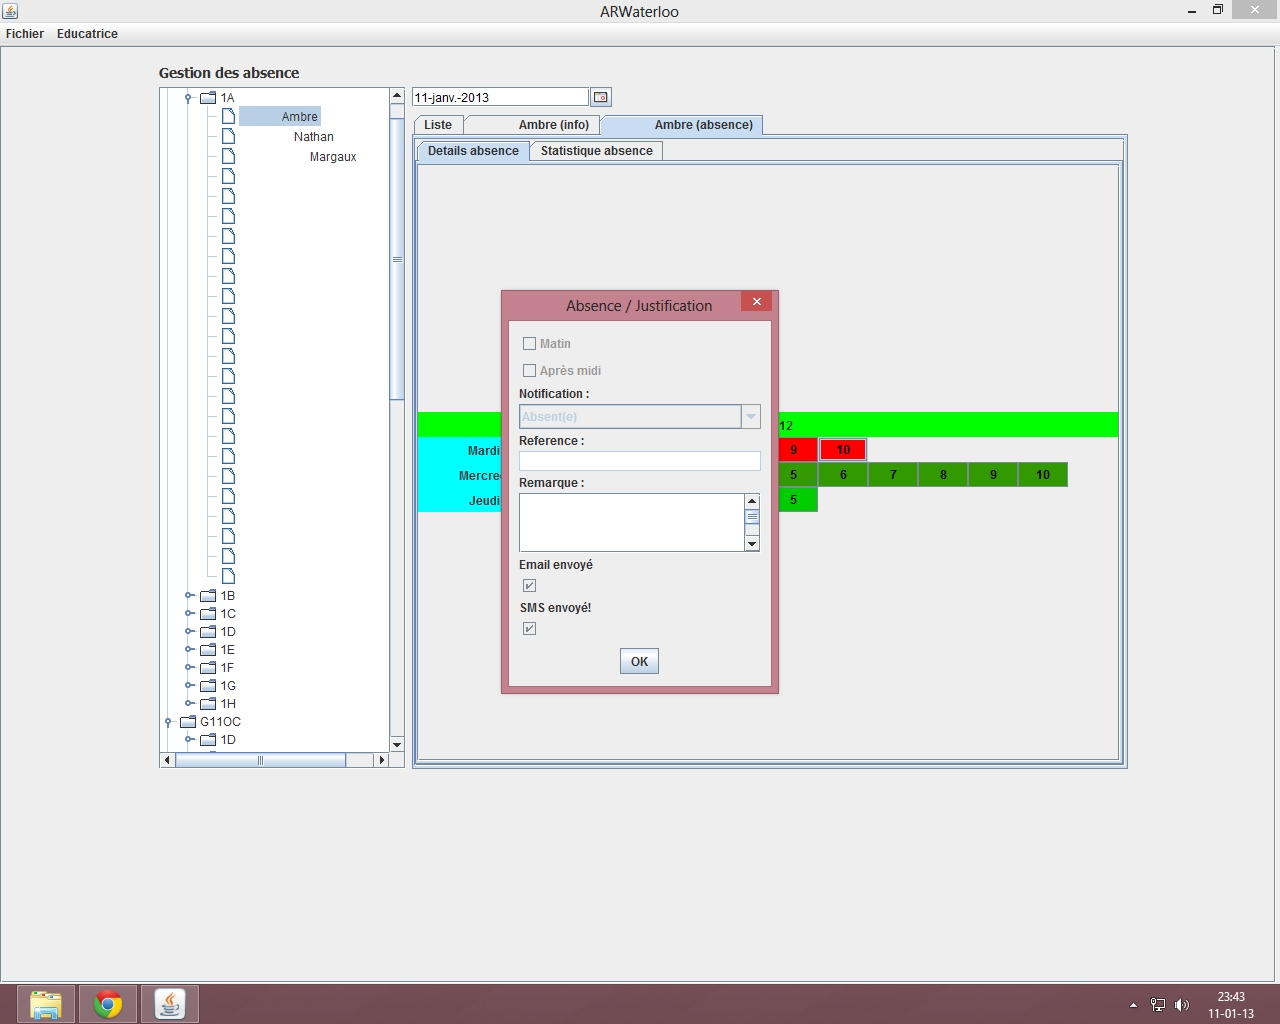Image resolution: width=1280 pixels, height=1024 pixels.
Task: Open Chrome from the taskbar
Action: (x=108, y=1003)
